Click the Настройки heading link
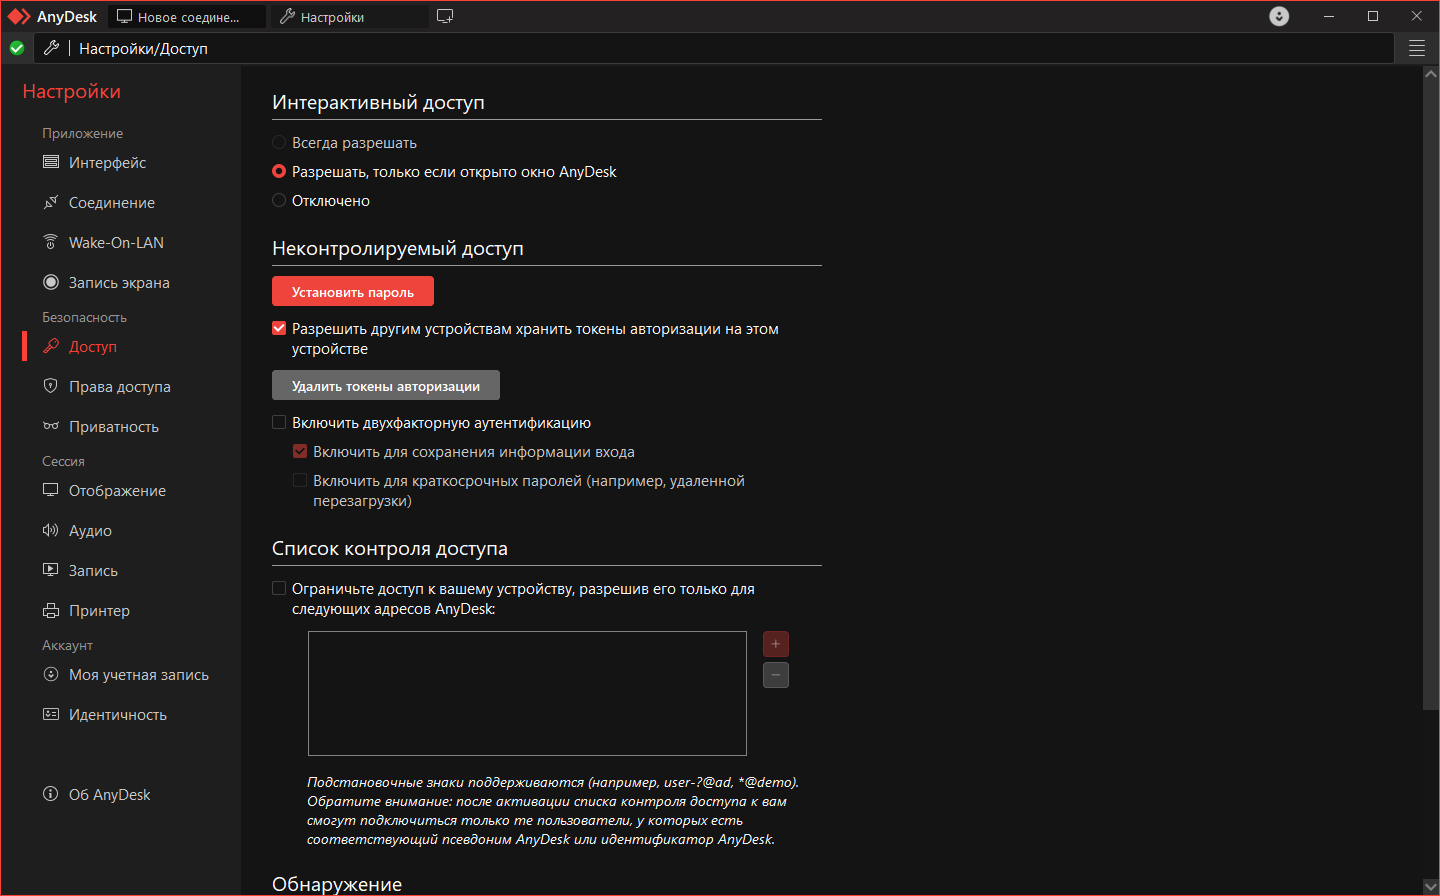 (71, 91)
